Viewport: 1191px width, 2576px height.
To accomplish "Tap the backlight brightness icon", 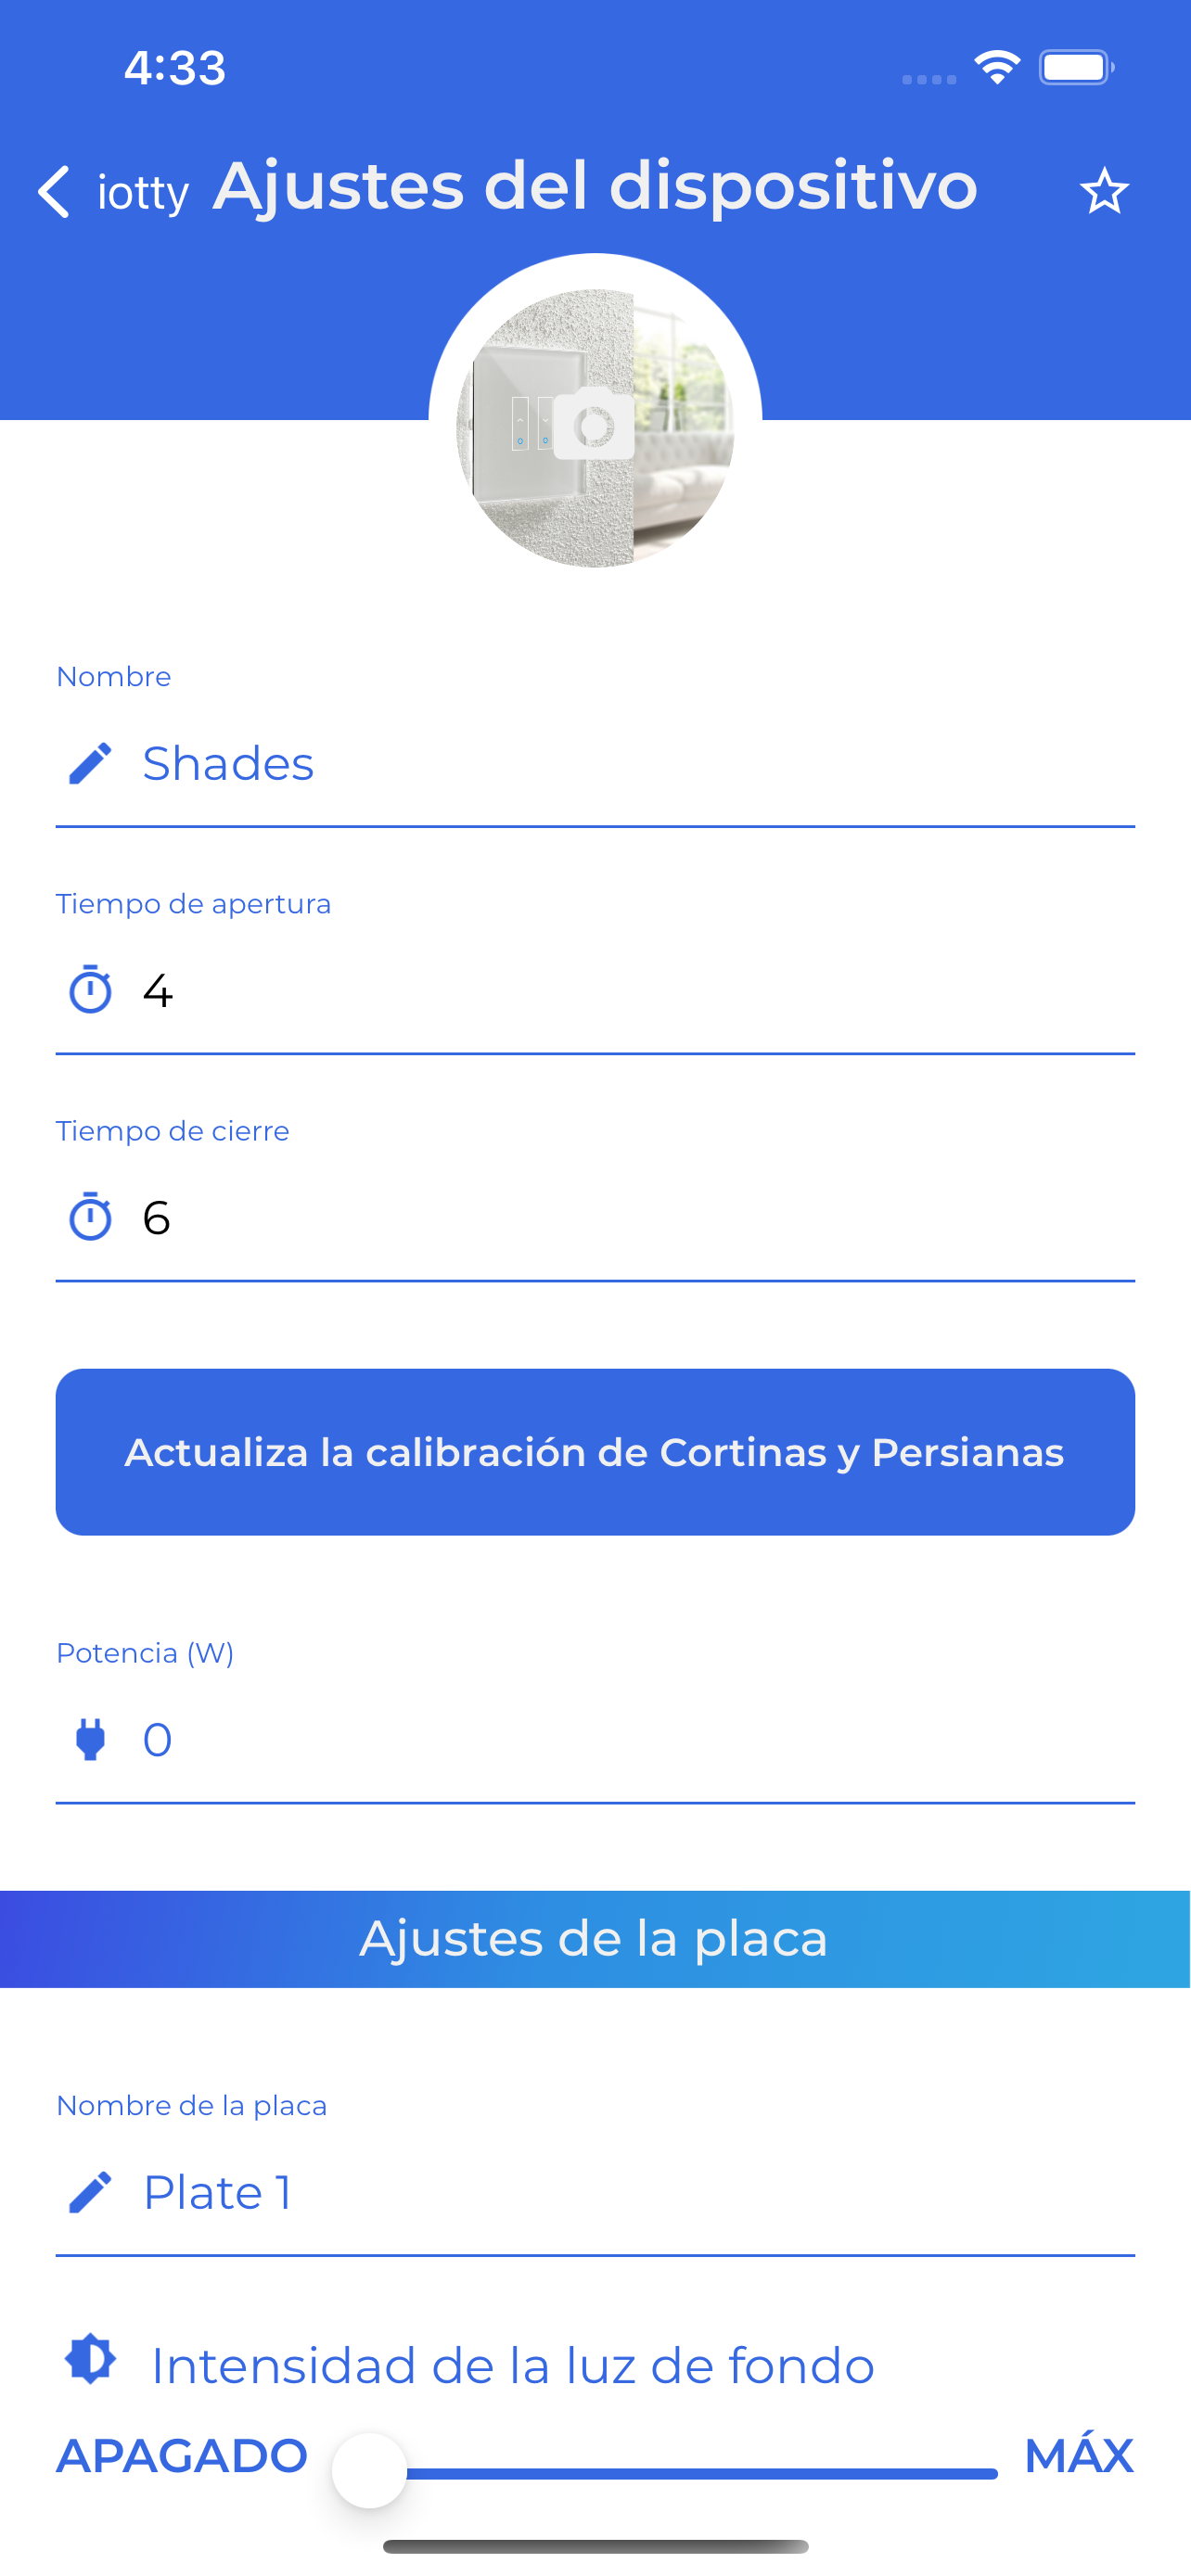I will [x=90, y=2360].
